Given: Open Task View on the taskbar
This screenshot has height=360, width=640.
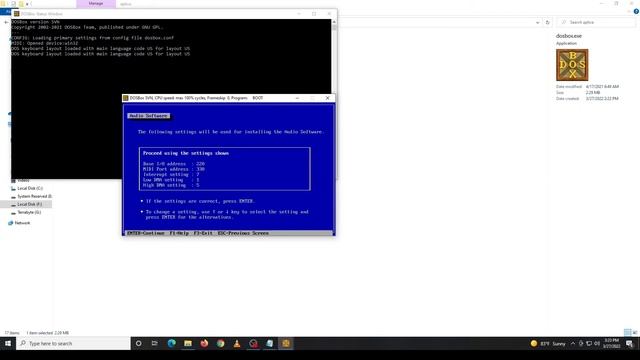Looking at the screenshot, I should (155, 343).
